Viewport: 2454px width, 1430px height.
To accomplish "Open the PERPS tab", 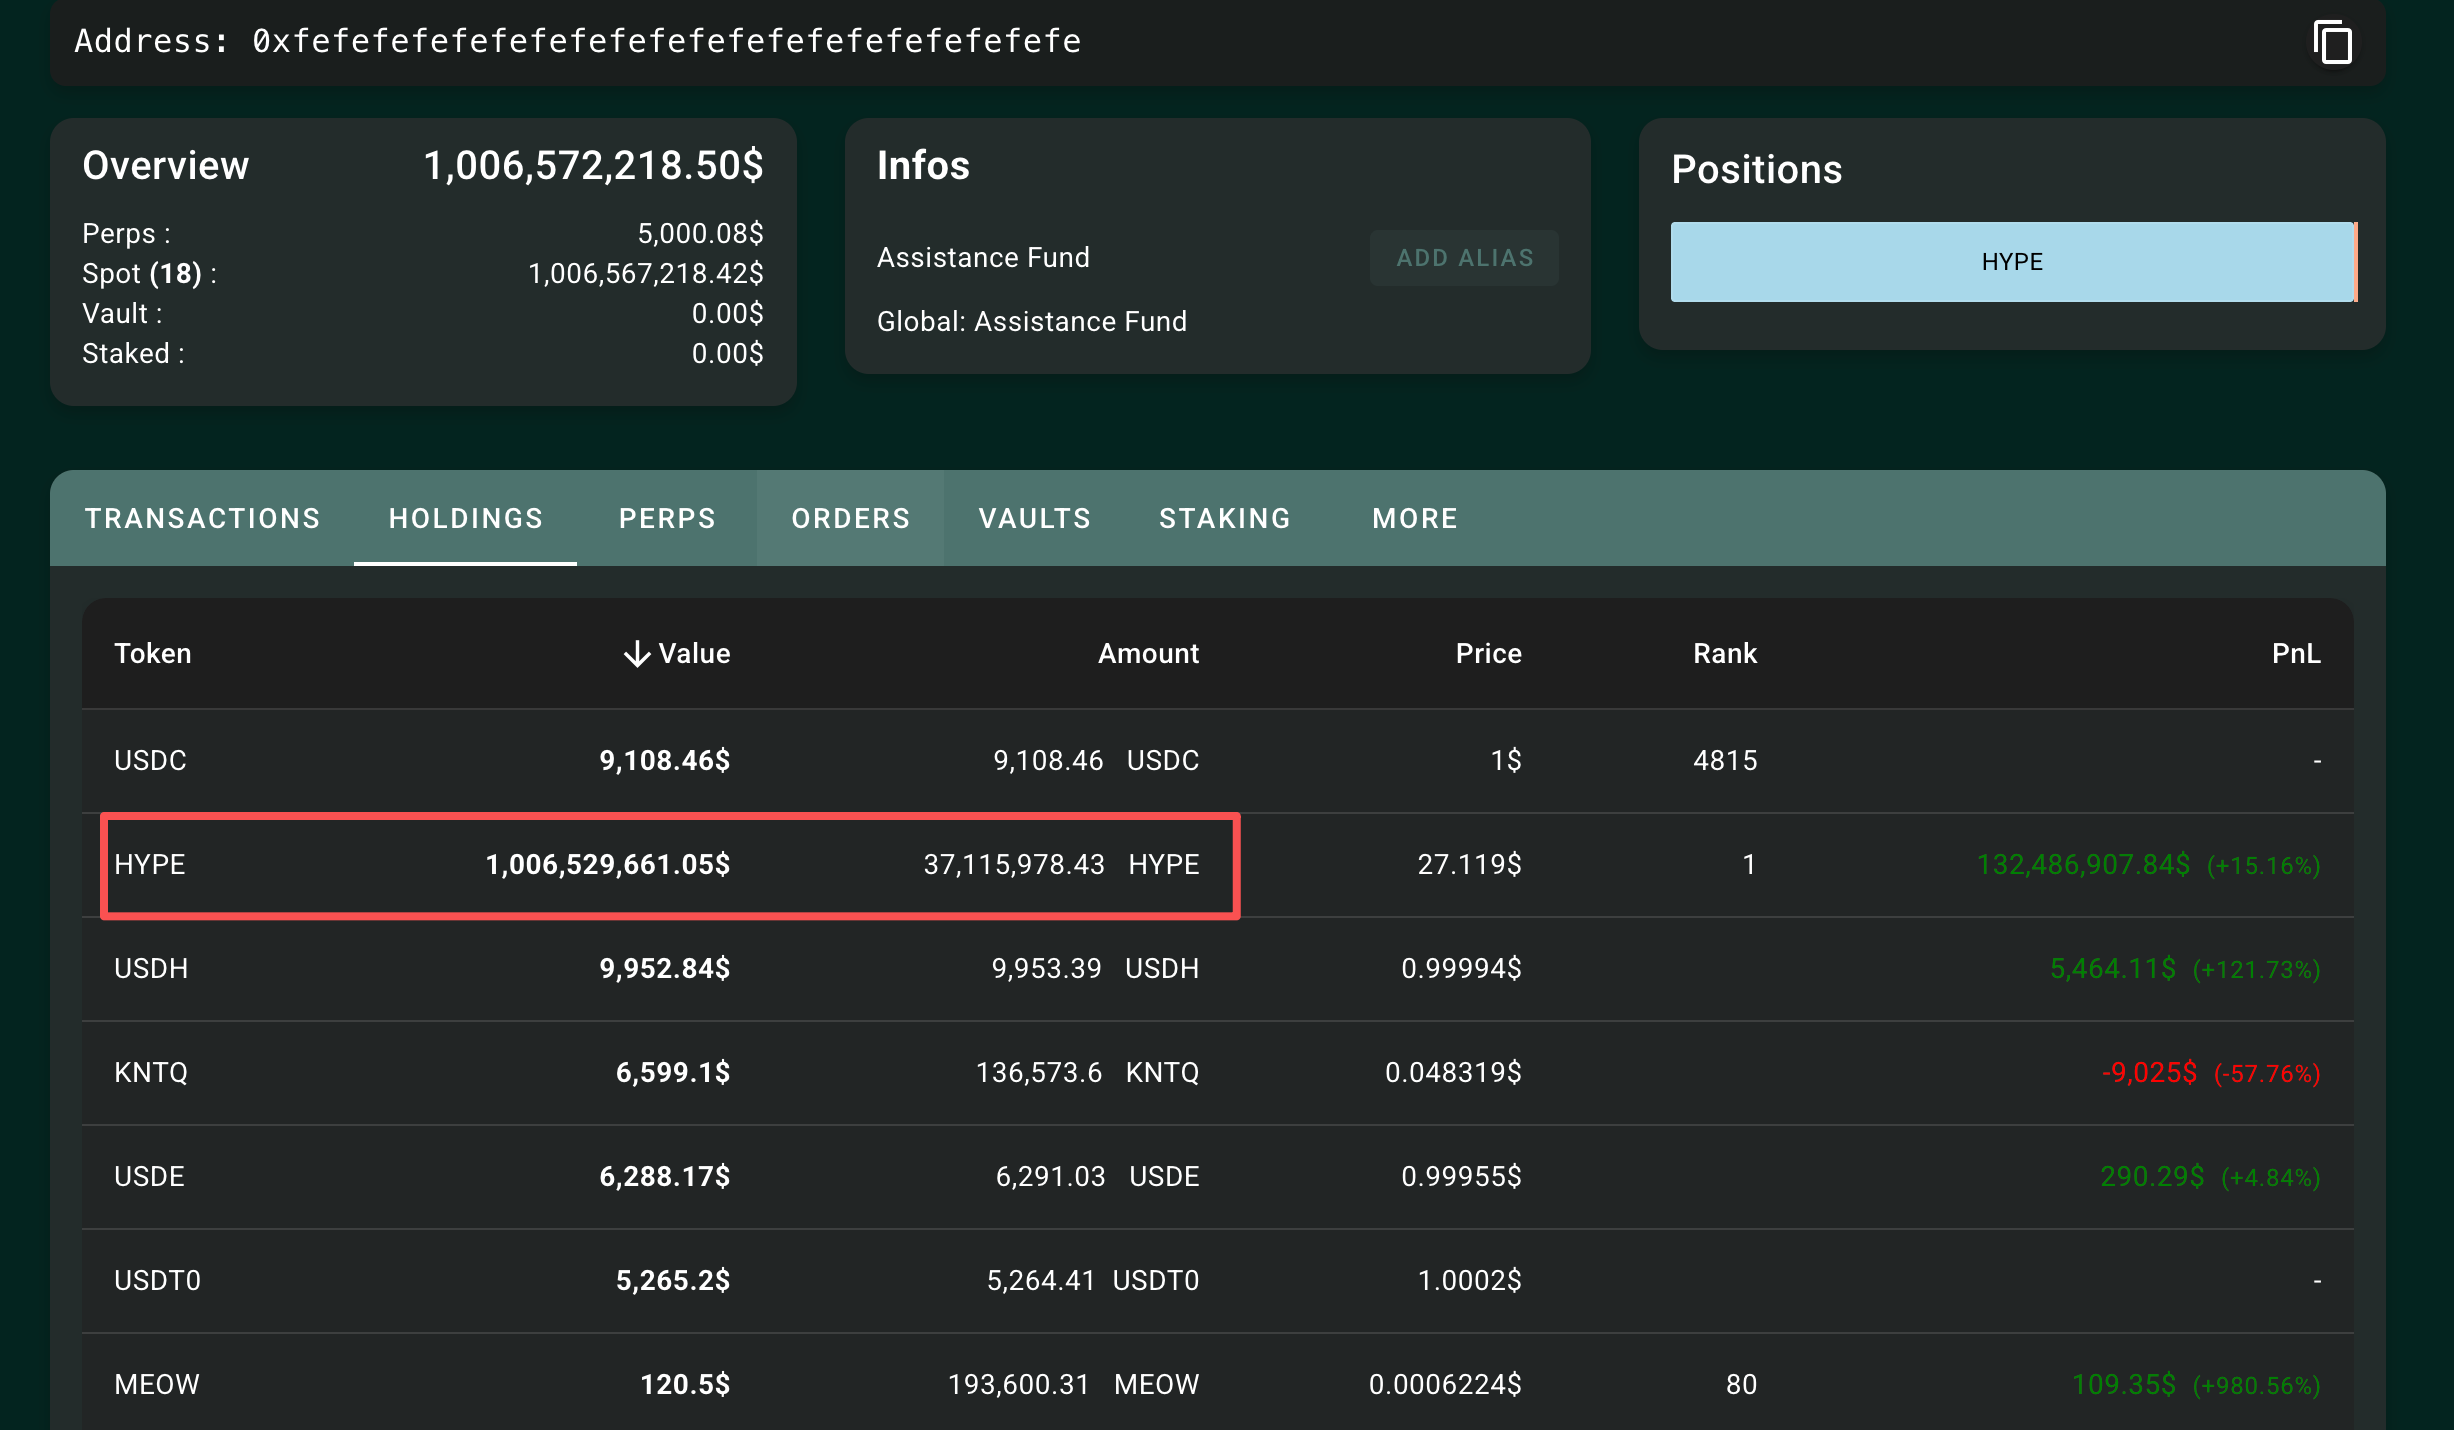I will 667,518.
